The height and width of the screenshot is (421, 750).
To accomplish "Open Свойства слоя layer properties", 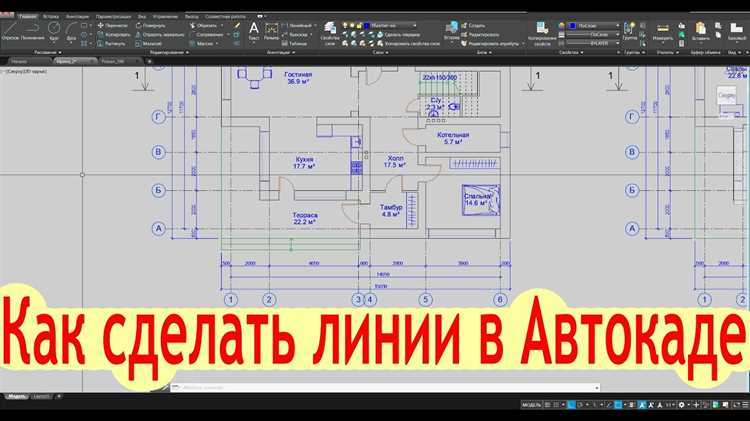I will pyautogui.click(x=330, y=33).
